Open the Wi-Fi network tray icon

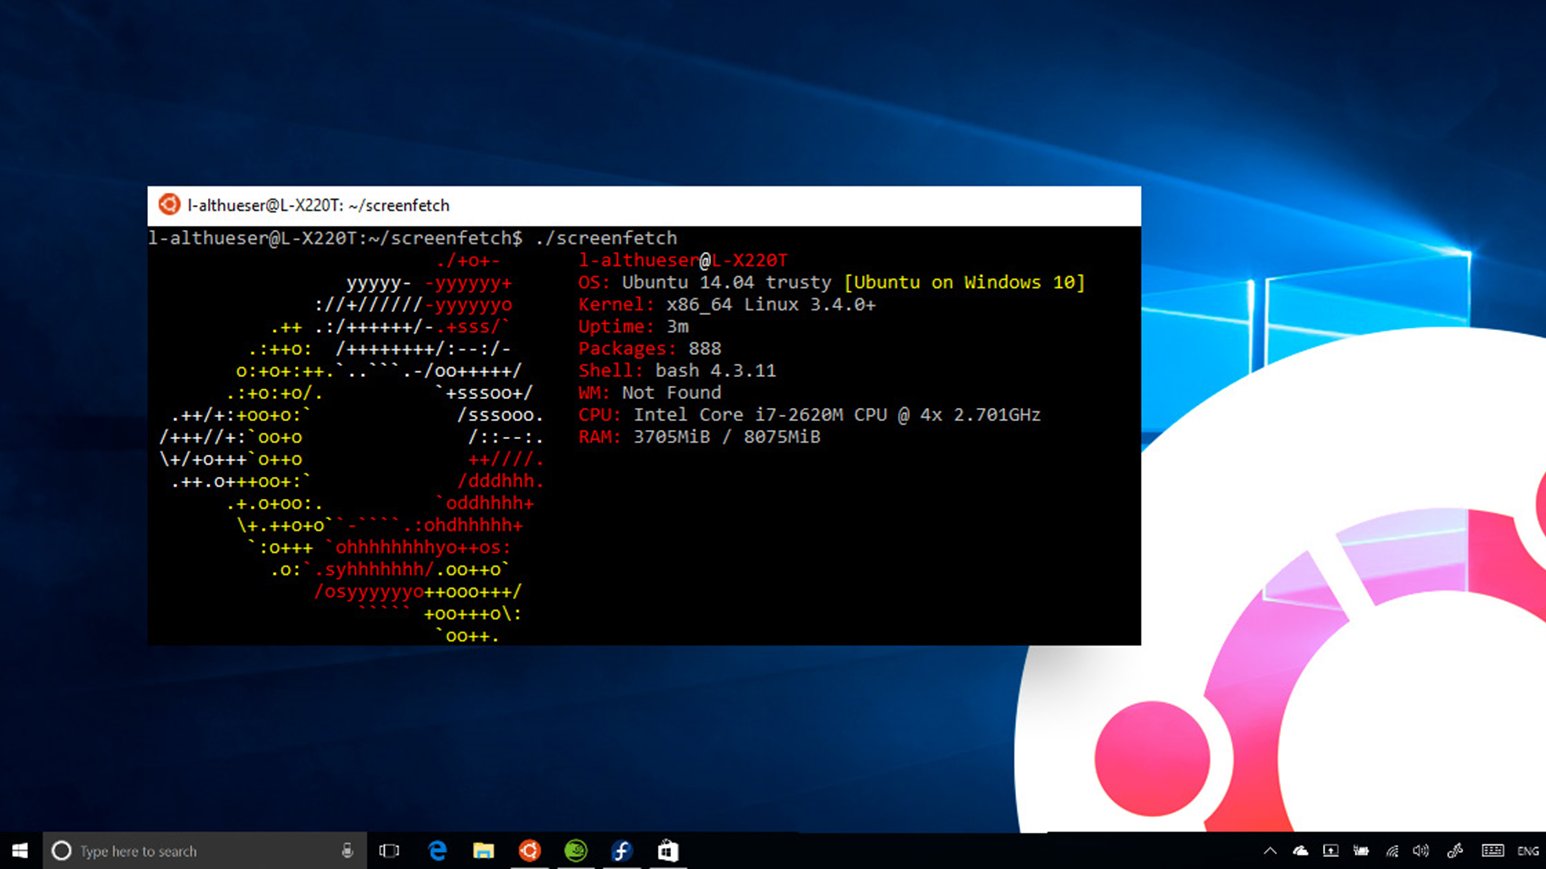coord(1391,851)
